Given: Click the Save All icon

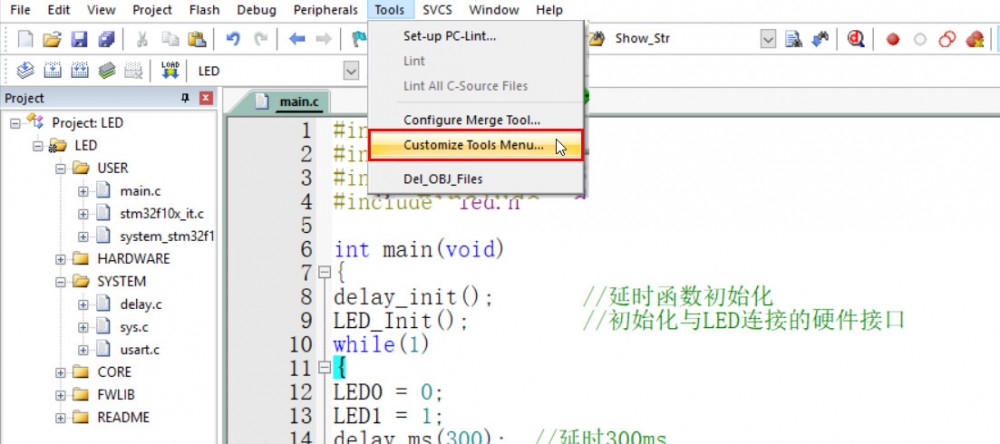Looking at the screenshot, I should click(106, 39).
